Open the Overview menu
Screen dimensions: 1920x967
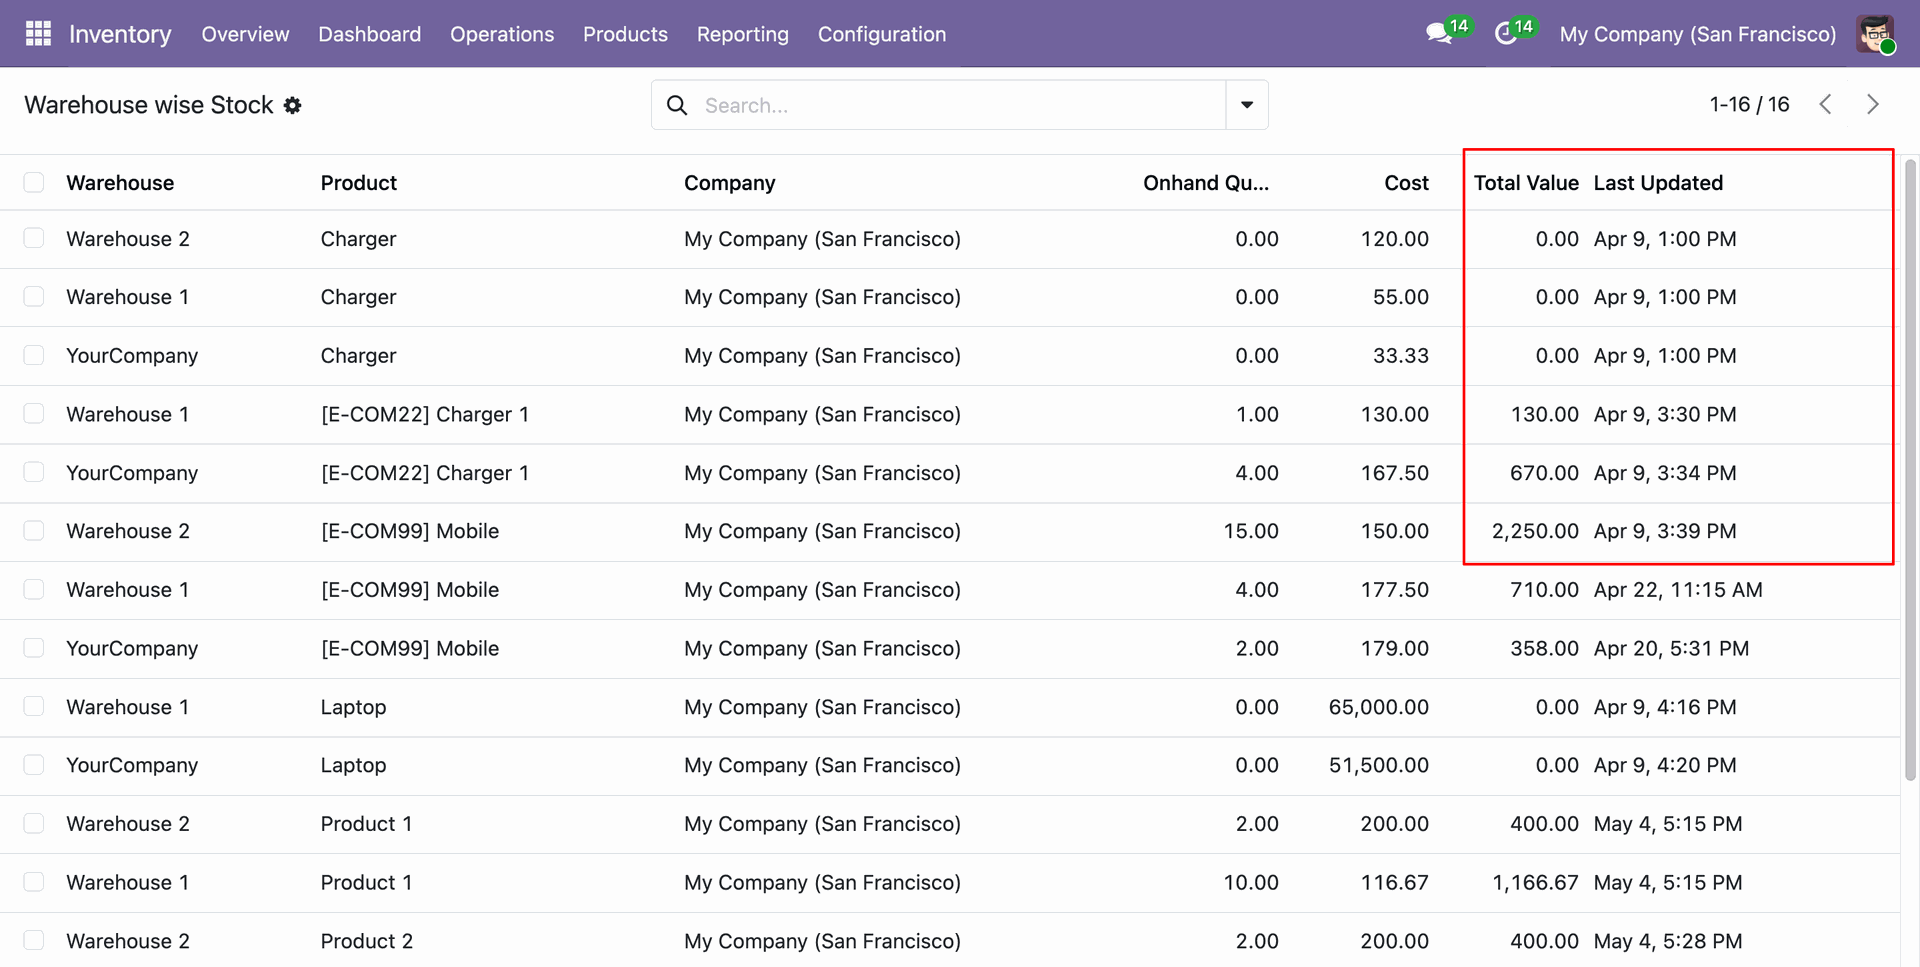click(245, 34)
